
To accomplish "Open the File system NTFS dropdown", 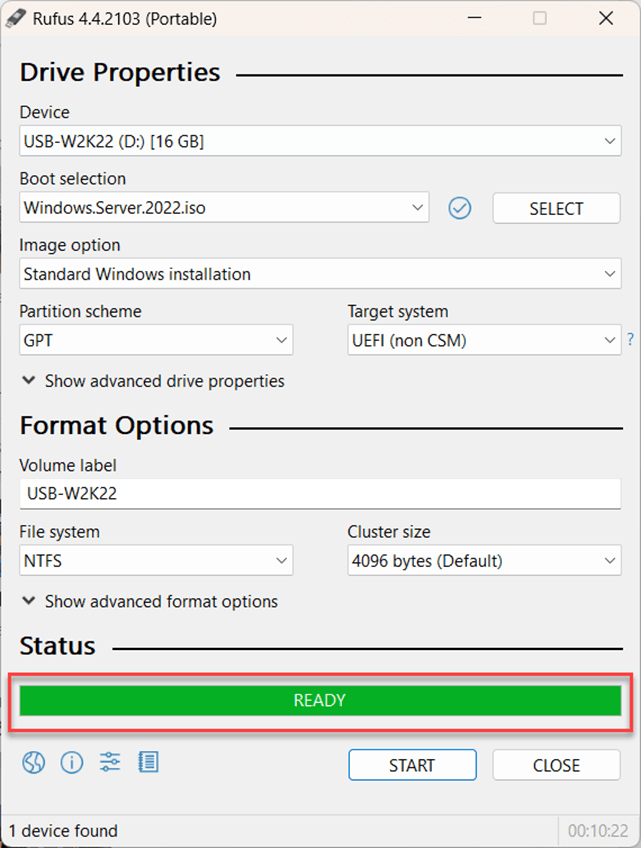I will pyautogui.click(x=156, y=561).
